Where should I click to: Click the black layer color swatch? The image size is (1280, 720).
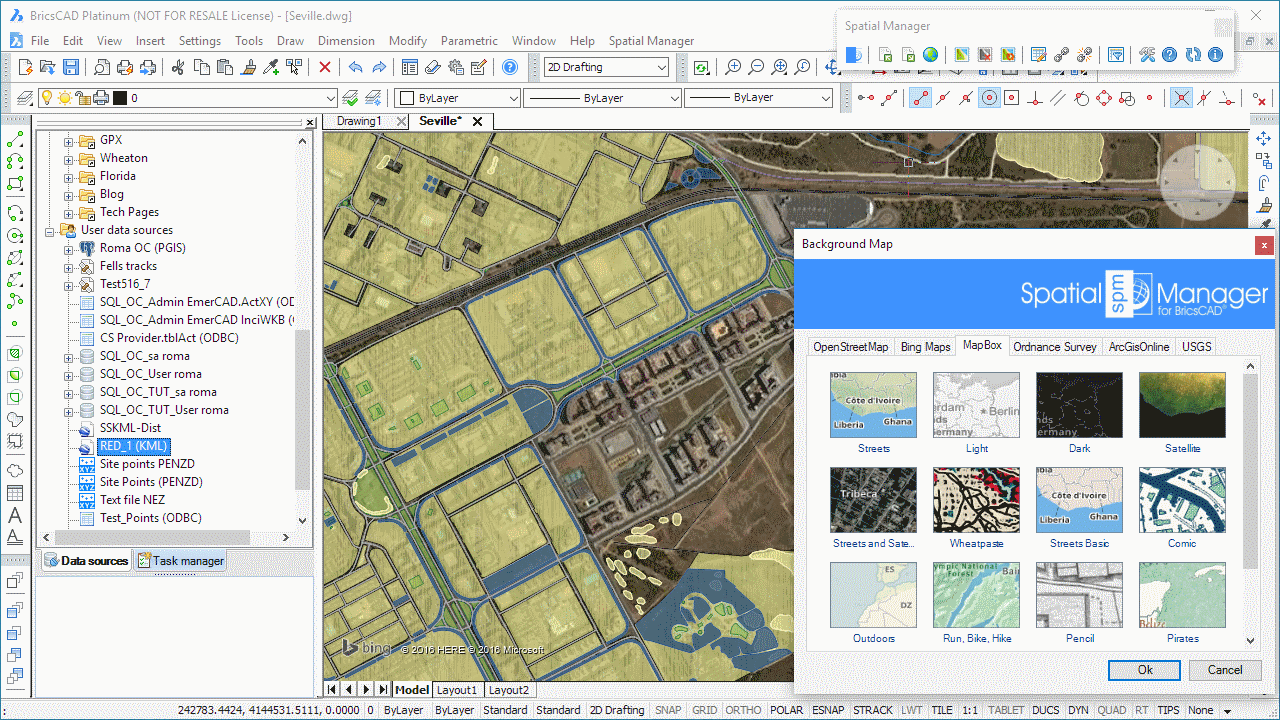[x=120, y=98]
